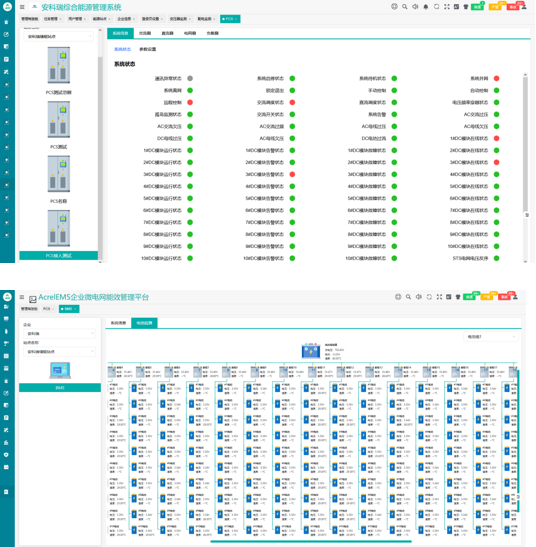The height and width of the screenshot is (547, 536).
Task: Select PCS tab in AcrelEMS window
Action: (x=48, y=309)
